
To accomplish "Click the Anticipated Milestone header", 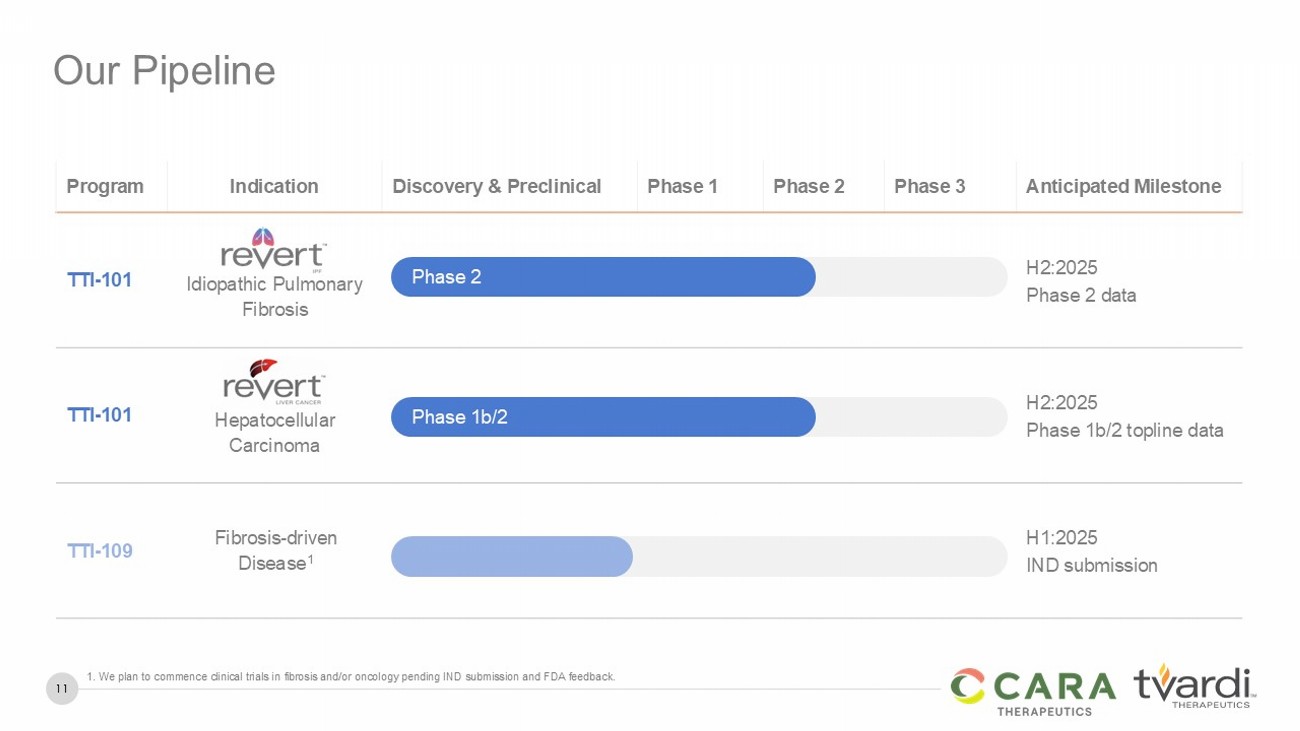I will [1123, 186].
